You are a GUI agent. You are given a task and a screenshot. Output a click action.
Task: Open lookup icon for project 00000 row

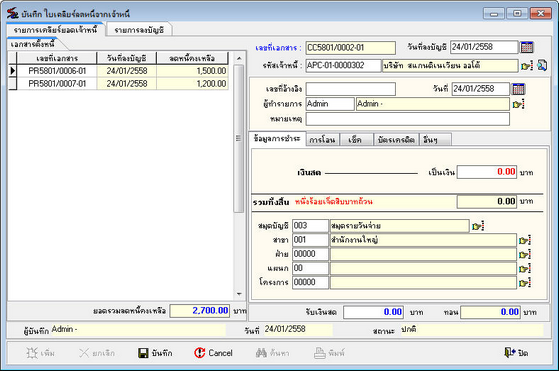click(x=525, y=283)
